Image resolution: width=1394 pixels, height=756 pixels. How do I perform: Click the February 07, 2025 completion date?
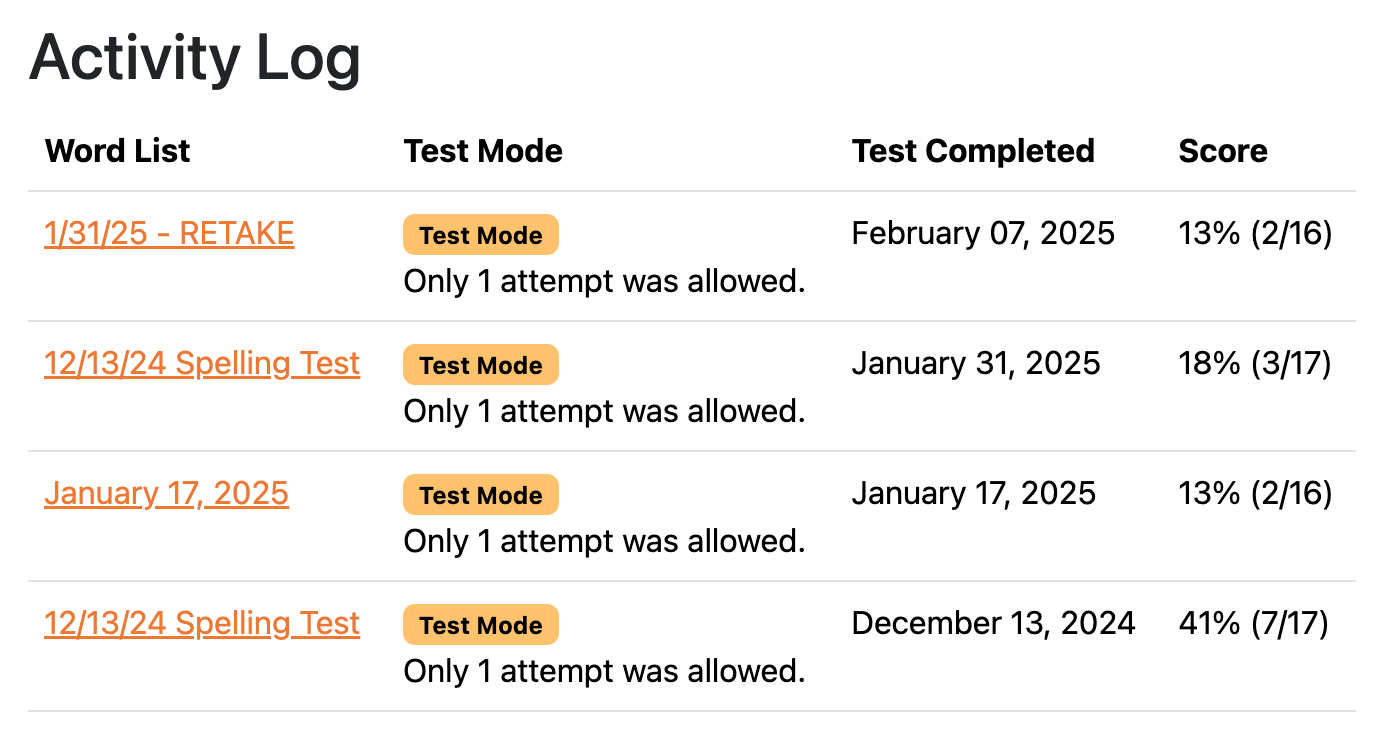[x=982, y=233]
